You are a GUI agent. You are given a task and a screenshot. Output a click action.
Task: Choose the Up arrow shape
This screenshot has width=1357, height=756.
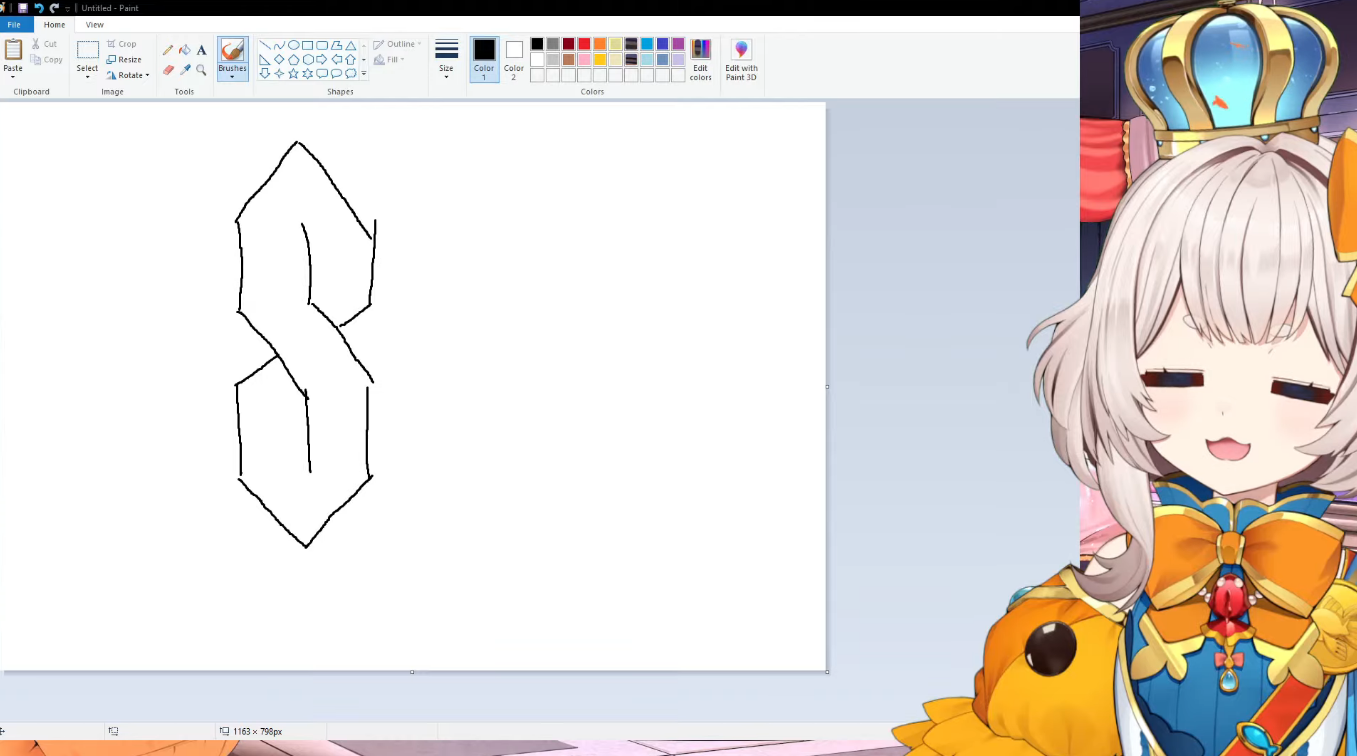(x=351, y=60)
